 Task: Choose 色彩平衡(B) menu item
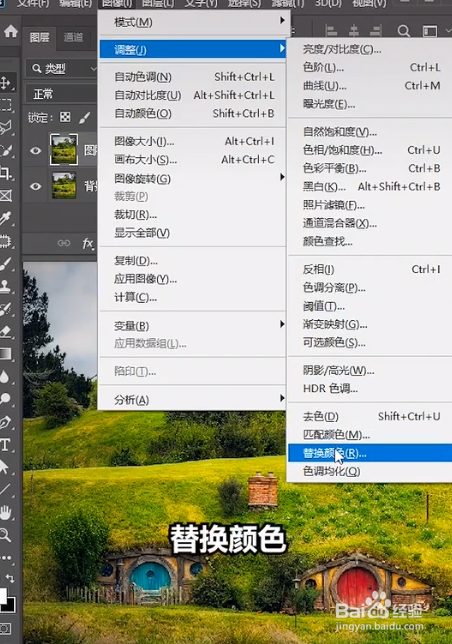[370, 168]
